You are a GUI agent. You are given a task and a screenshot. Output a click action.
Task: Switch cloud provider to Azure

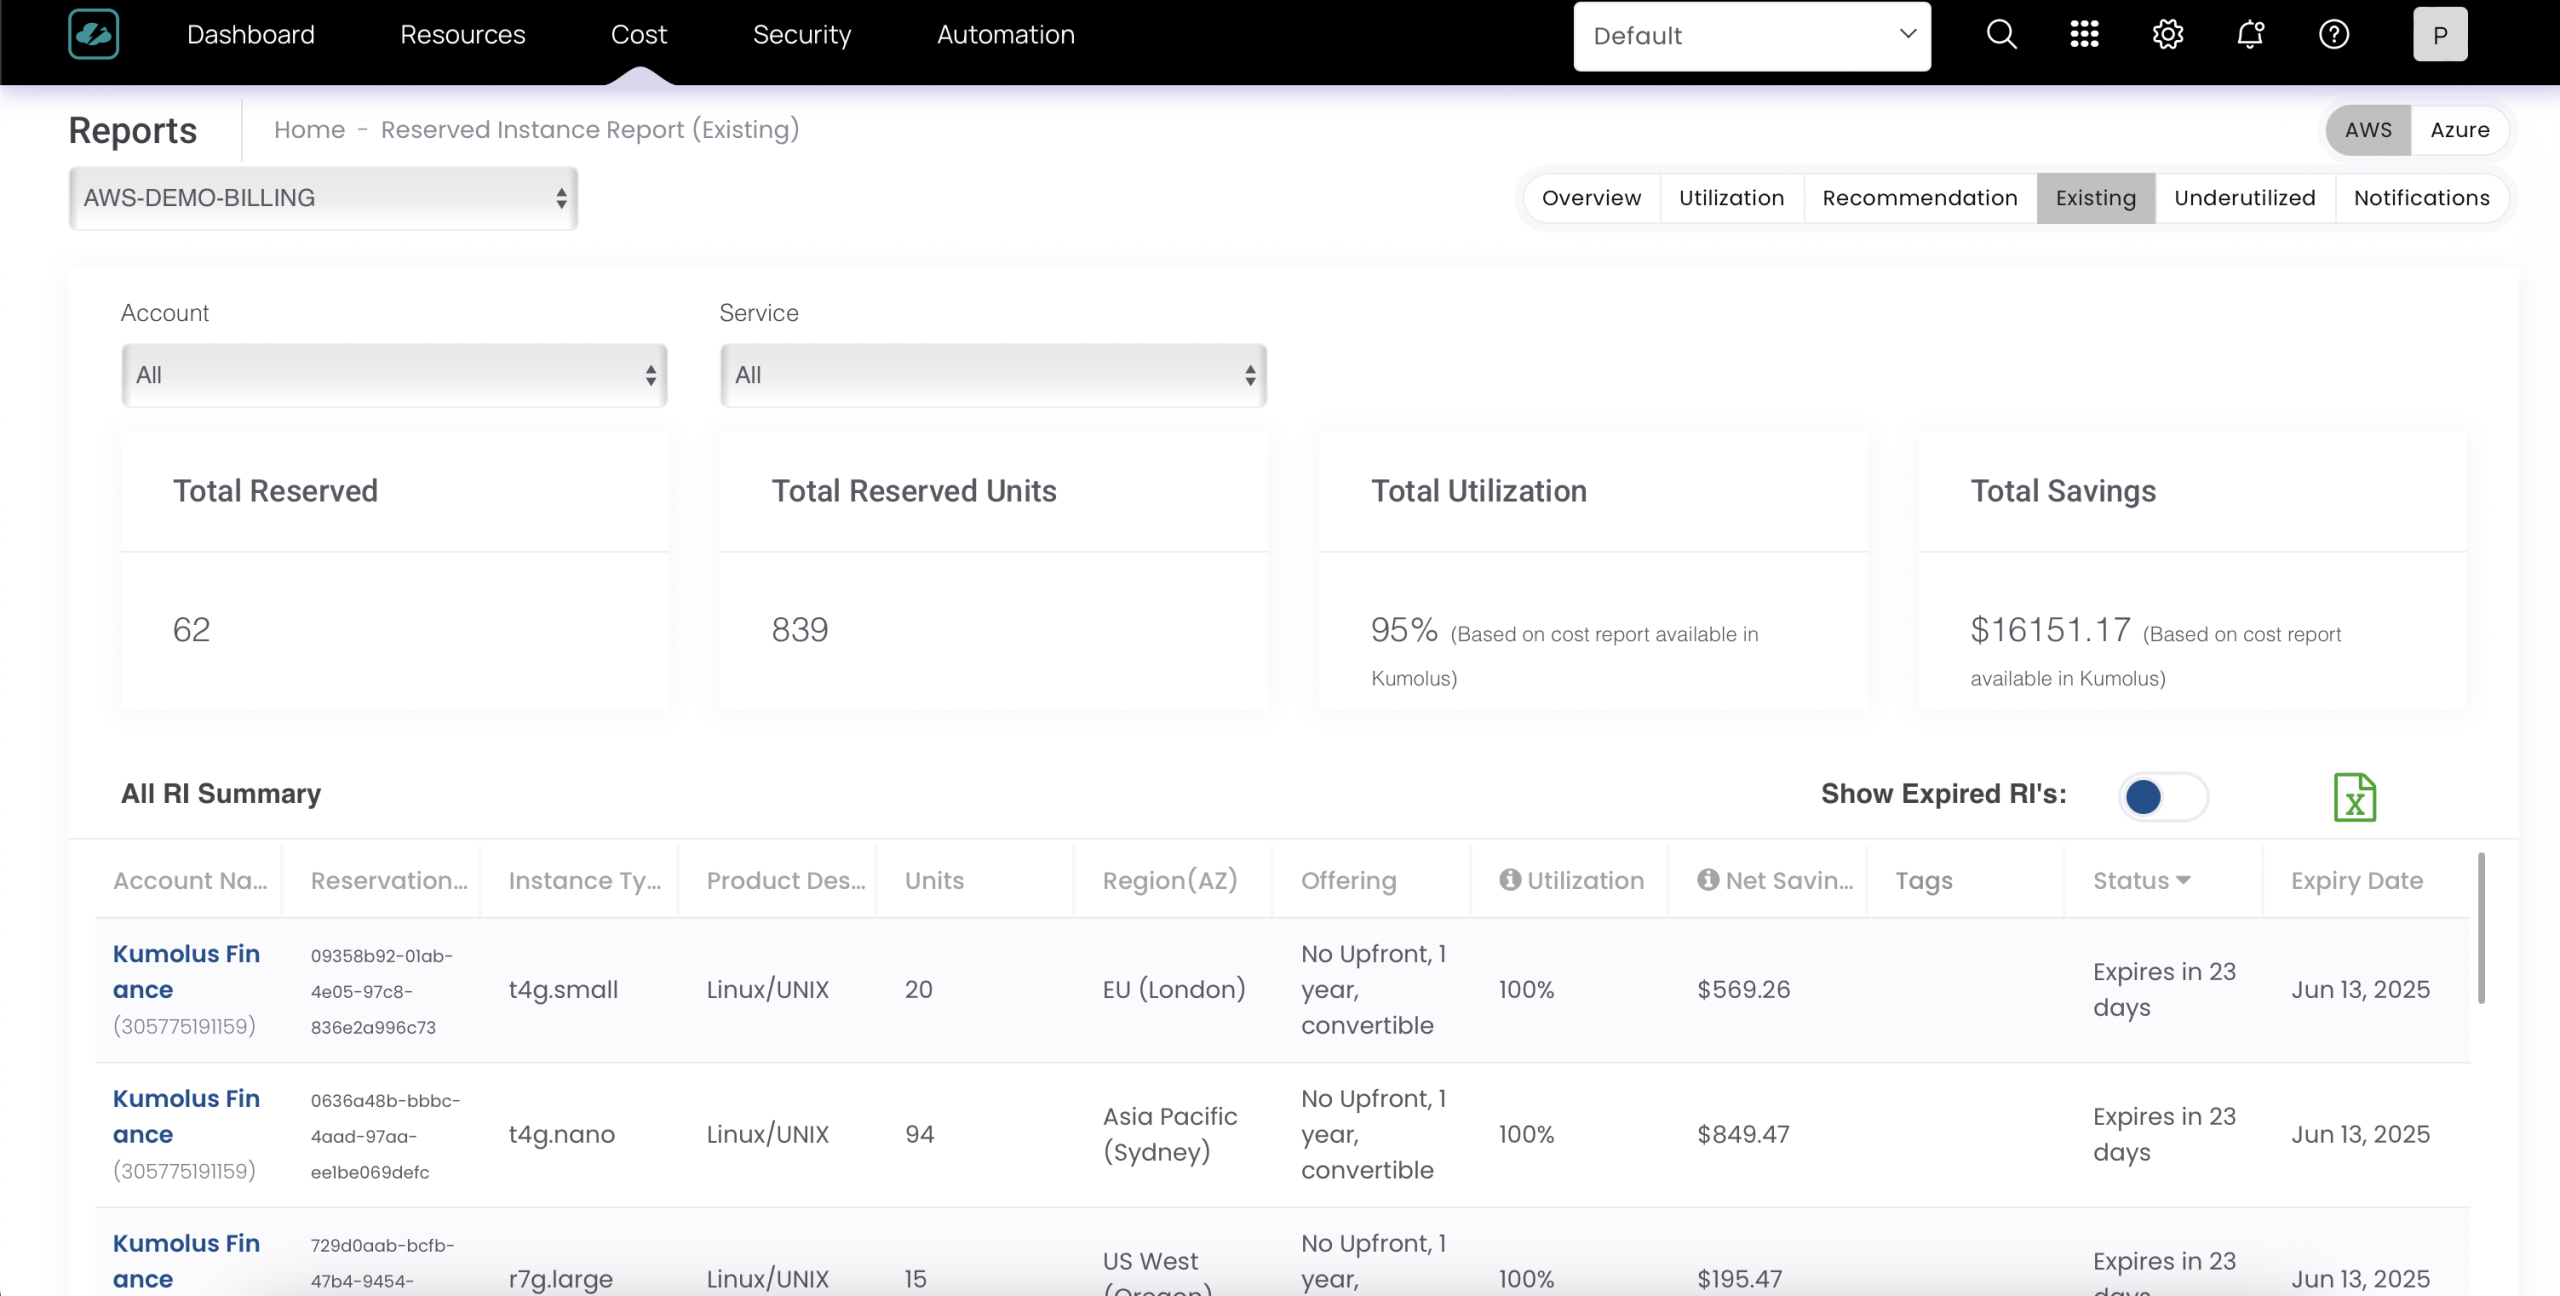[2459, 130]
